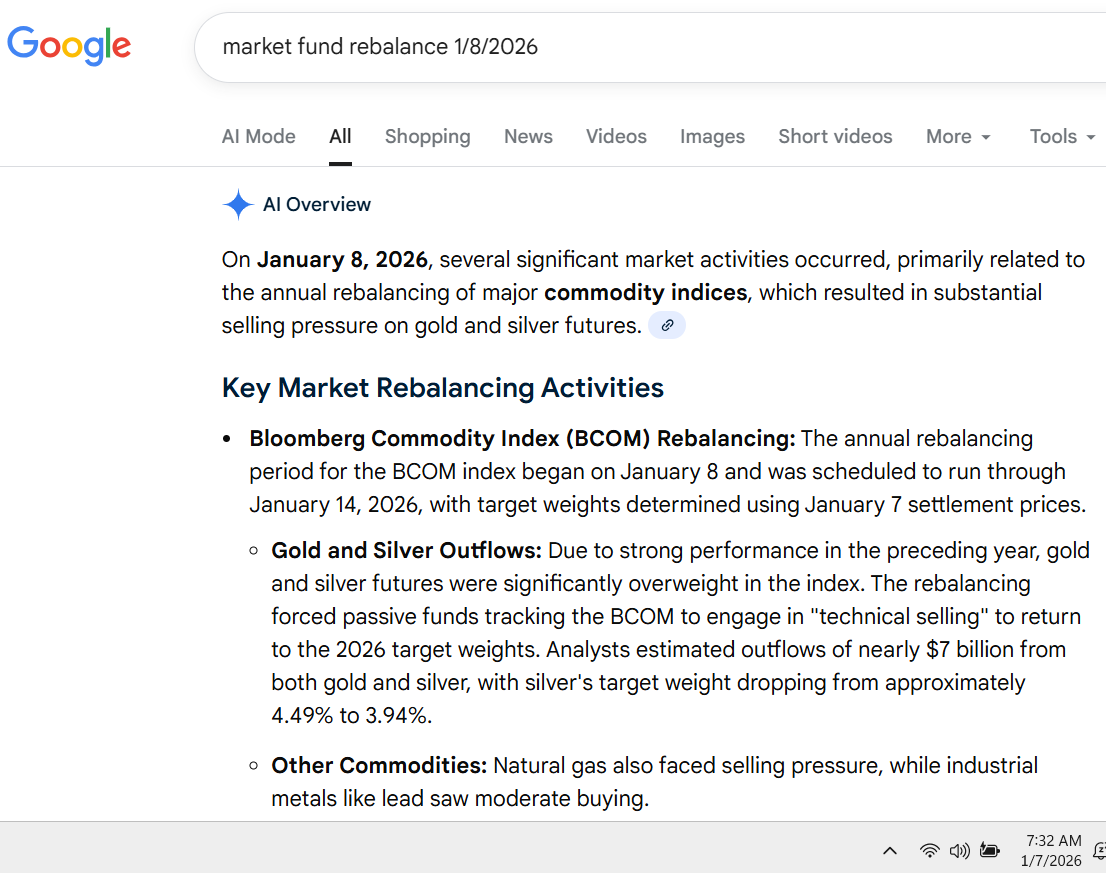Go to the Shopping tab
The width and height of the screenshot is (1106, 873).
(427, 137)
